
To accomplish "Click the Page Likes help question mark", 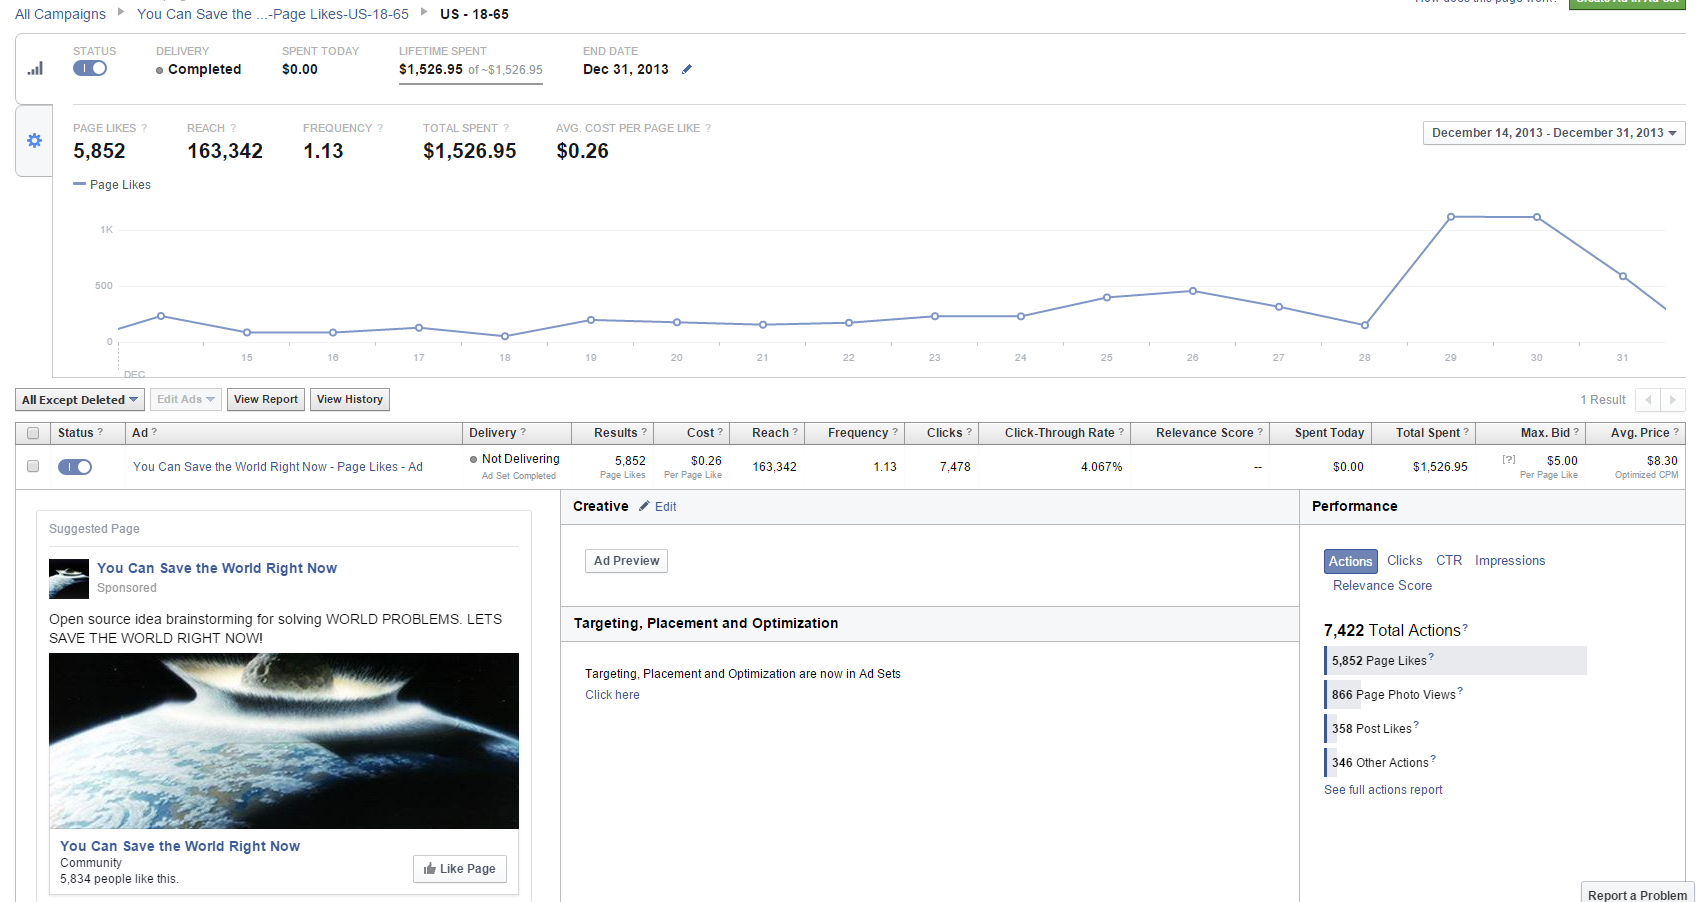I will coord(144,128).
